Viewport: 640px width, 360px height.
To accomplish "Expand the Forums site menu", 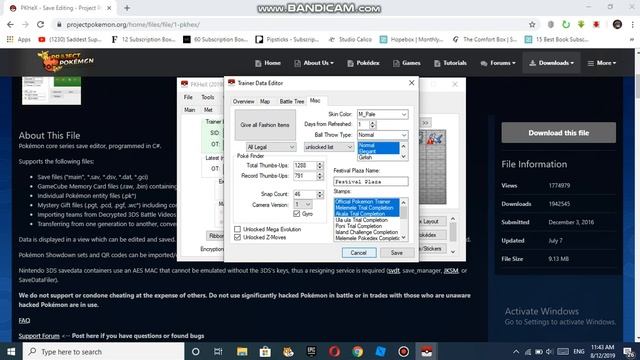I will (x=498, y=63).
